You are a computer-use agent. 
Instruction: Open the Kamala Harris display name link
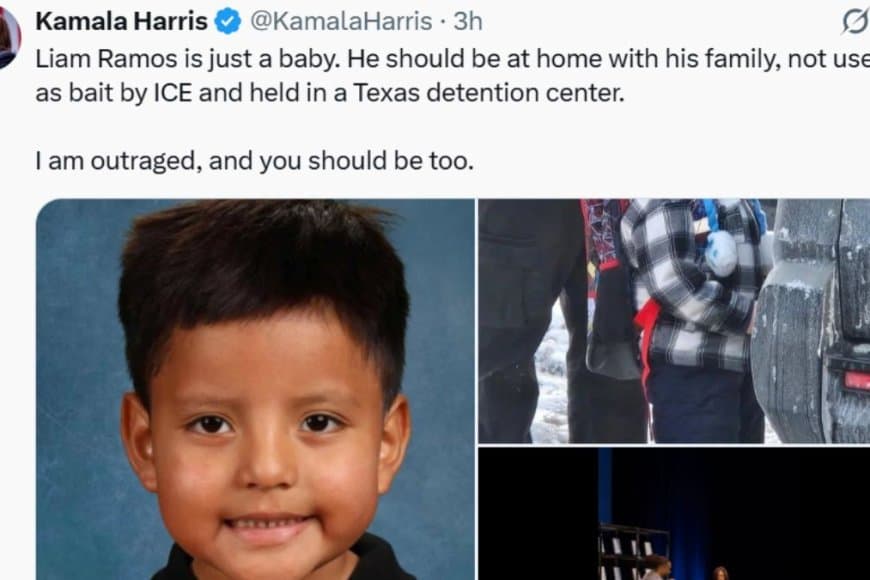(x=122, y=22)
